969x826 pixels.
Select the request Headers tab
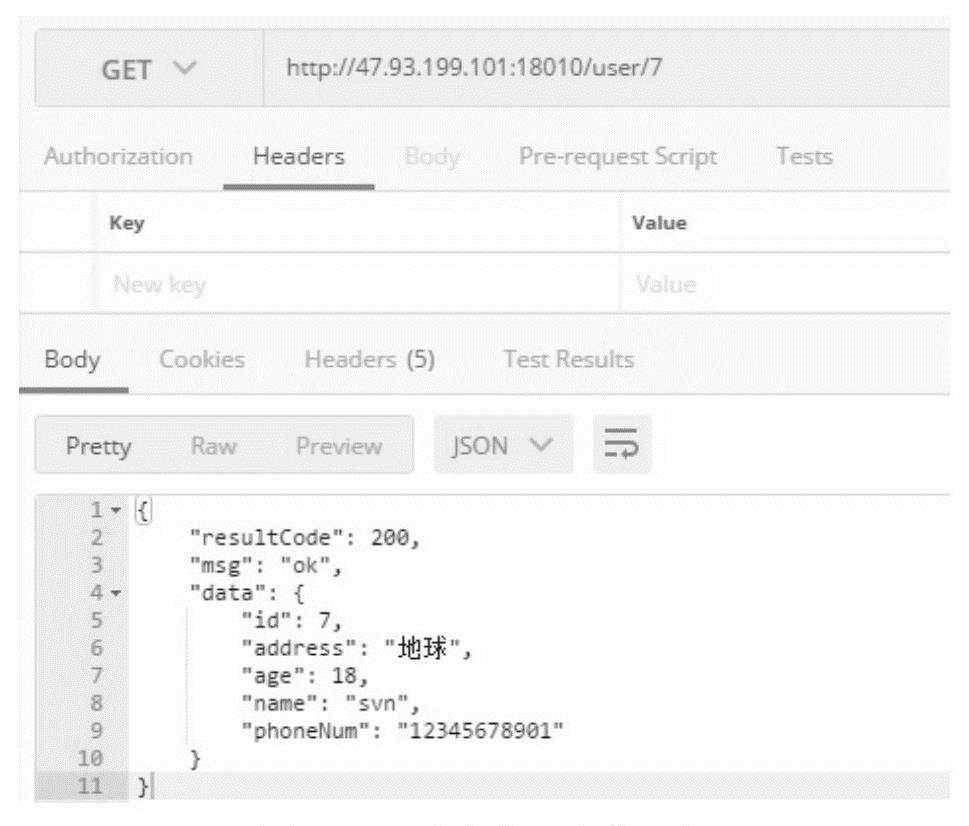tap(298, 157)
